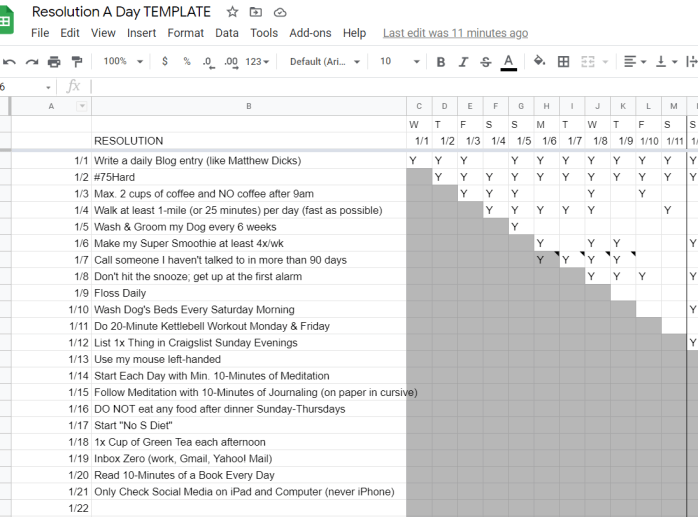Click the 'Last edit was 11 minutes ago' link
Screen dimensions: 698x517
tap(455, 33)
